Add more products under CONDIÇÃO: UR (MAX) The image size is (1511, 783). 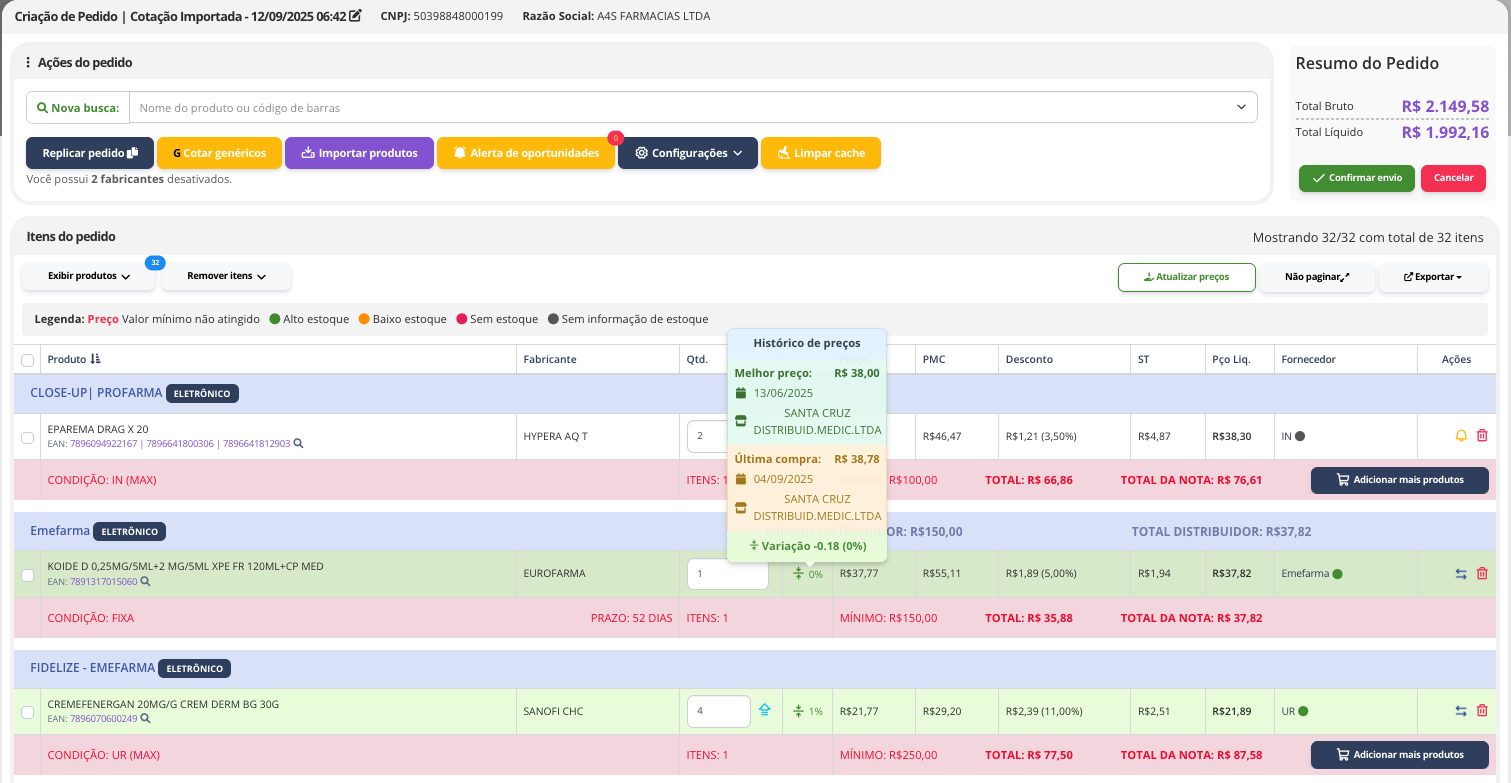coord(1399,755)
